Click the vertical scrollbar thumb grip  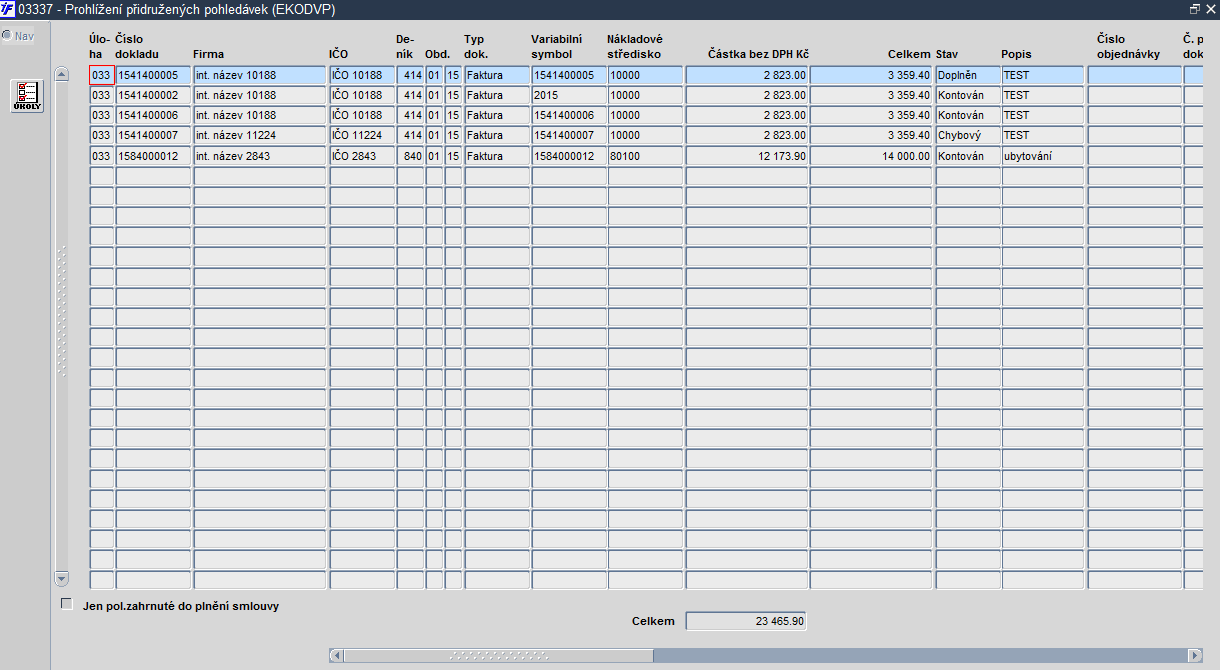(x=61, y=312)
